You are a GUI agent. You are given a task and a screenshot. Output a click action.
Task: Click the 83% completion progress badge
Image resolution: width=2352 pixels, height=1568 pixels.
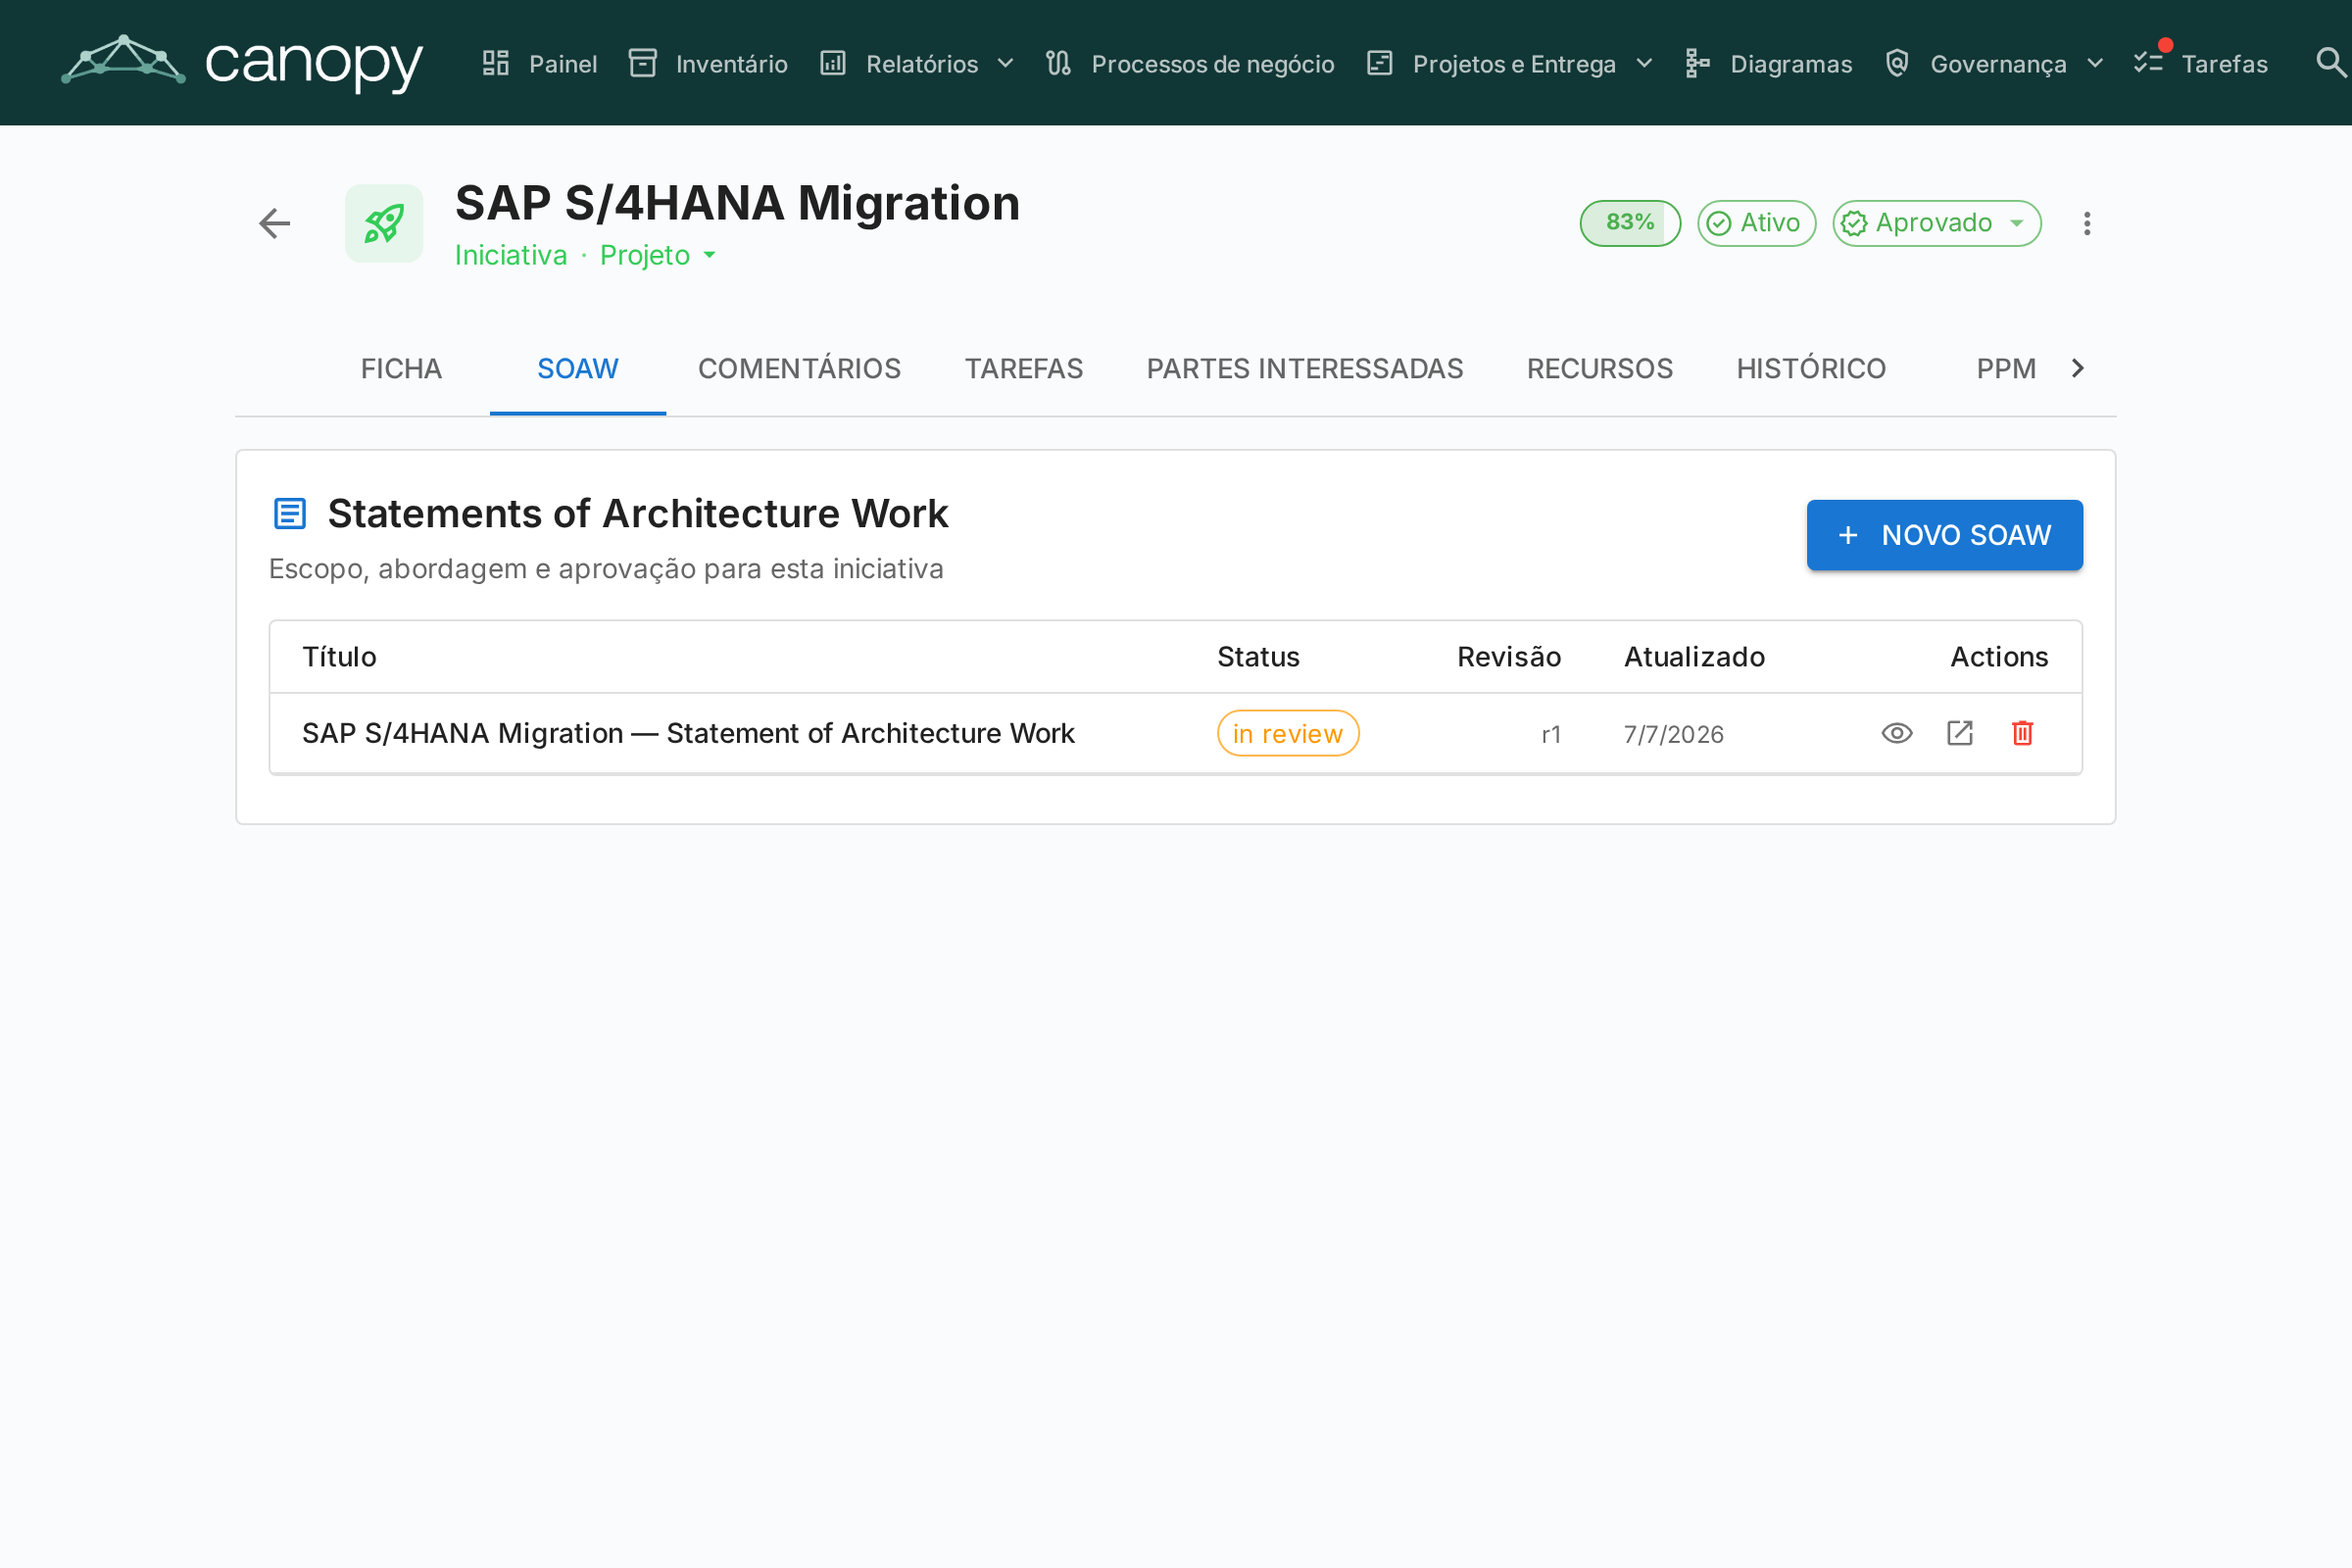tap(1630, 223)
